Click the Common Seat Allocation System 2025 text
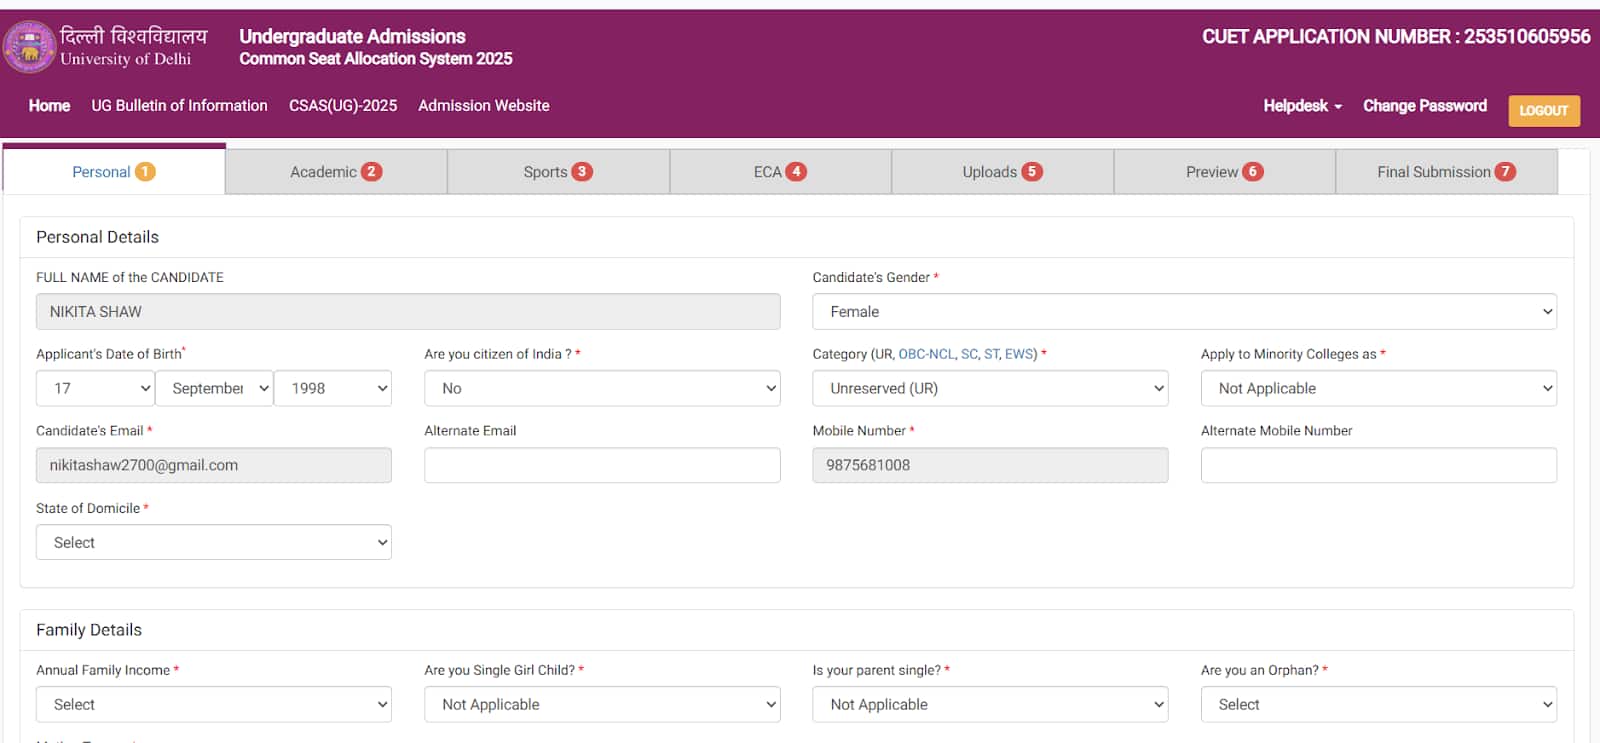 (x=375, y=59)
